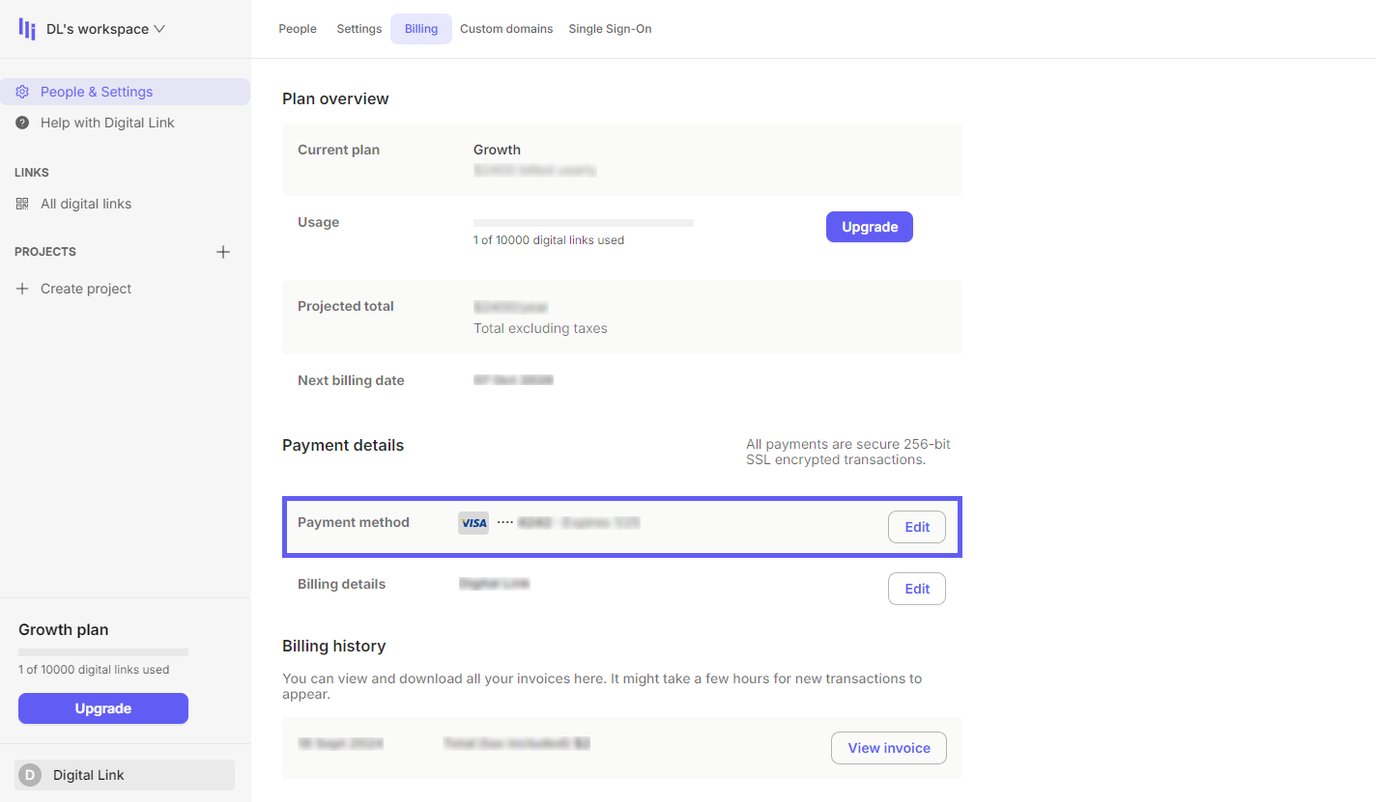
Task: Click the highlighted Payment method row
Action: point(622,527)
